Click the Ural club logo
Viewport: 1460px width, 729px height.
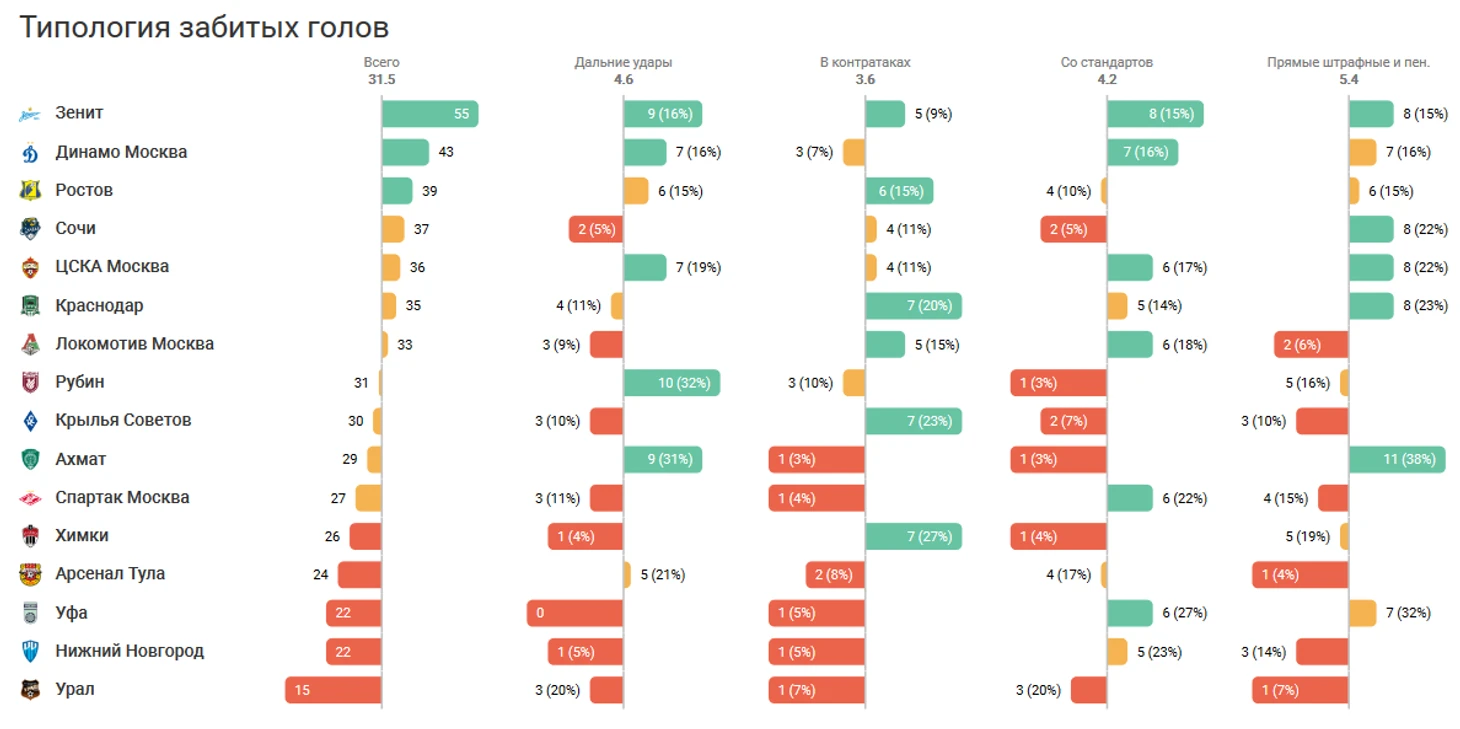pos(30,689)
